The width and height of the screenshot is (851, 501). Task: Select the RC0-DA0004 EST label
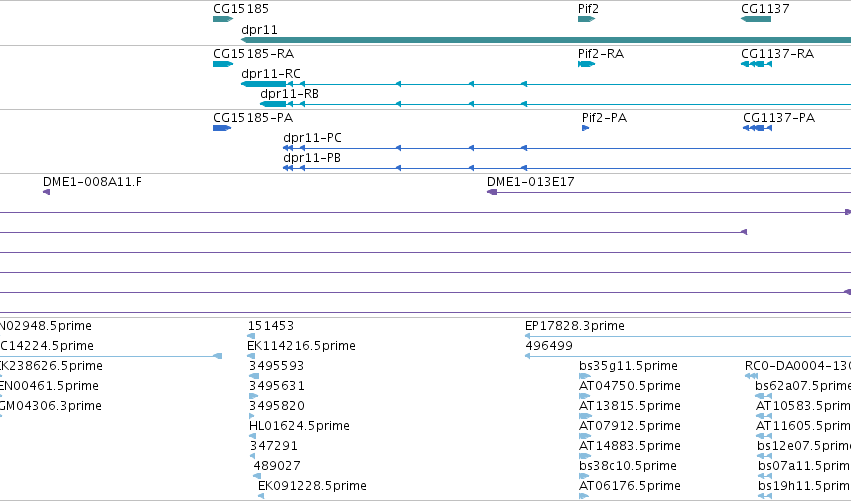pyautogui.click(x=798, y=366)
